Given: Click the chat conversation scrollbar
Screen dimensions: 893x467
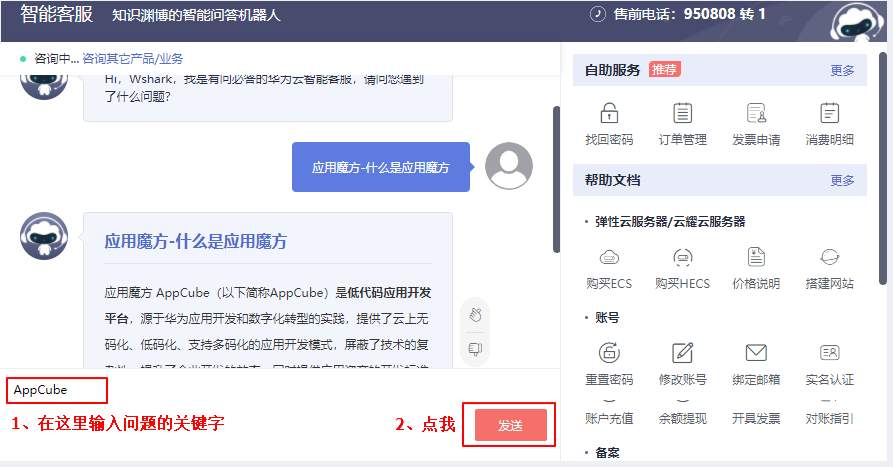Looking at the screenshot, I should pos(556,179).
